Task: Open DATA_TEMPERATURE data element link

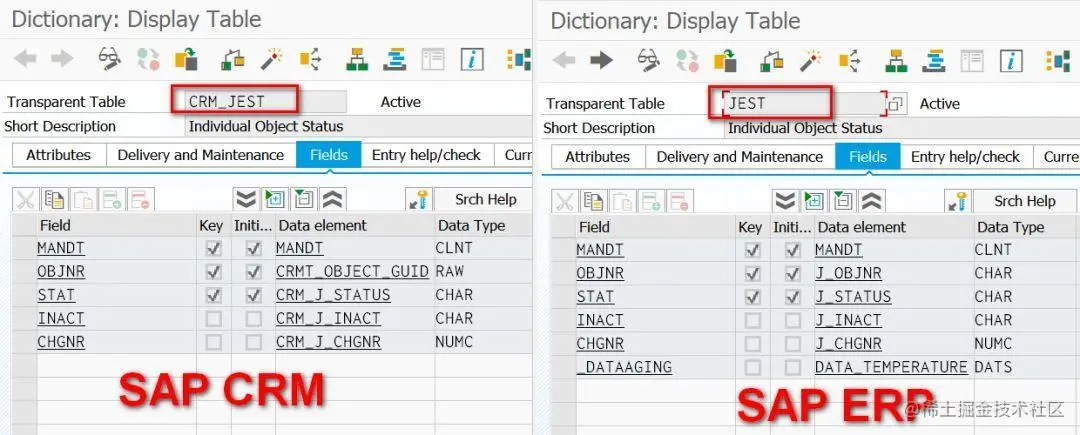Action: point(891,367)
